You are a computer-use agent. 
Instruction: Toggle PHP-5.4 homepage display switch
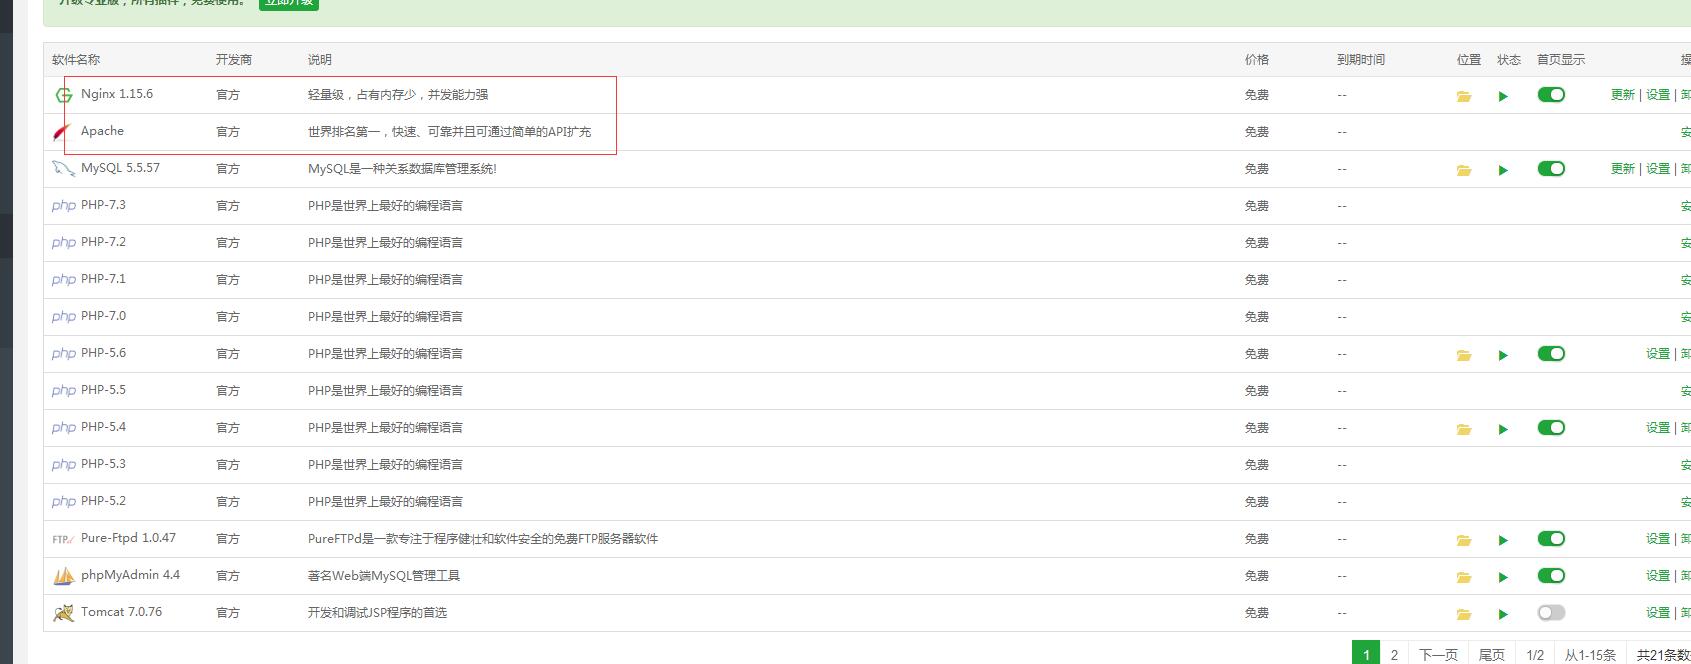click(x=1551, y=427)
